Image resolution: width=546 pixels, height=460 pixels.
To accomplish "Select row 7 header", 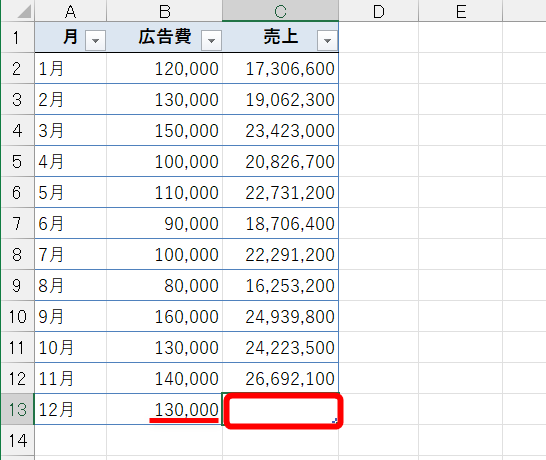I will coord(17,223).
